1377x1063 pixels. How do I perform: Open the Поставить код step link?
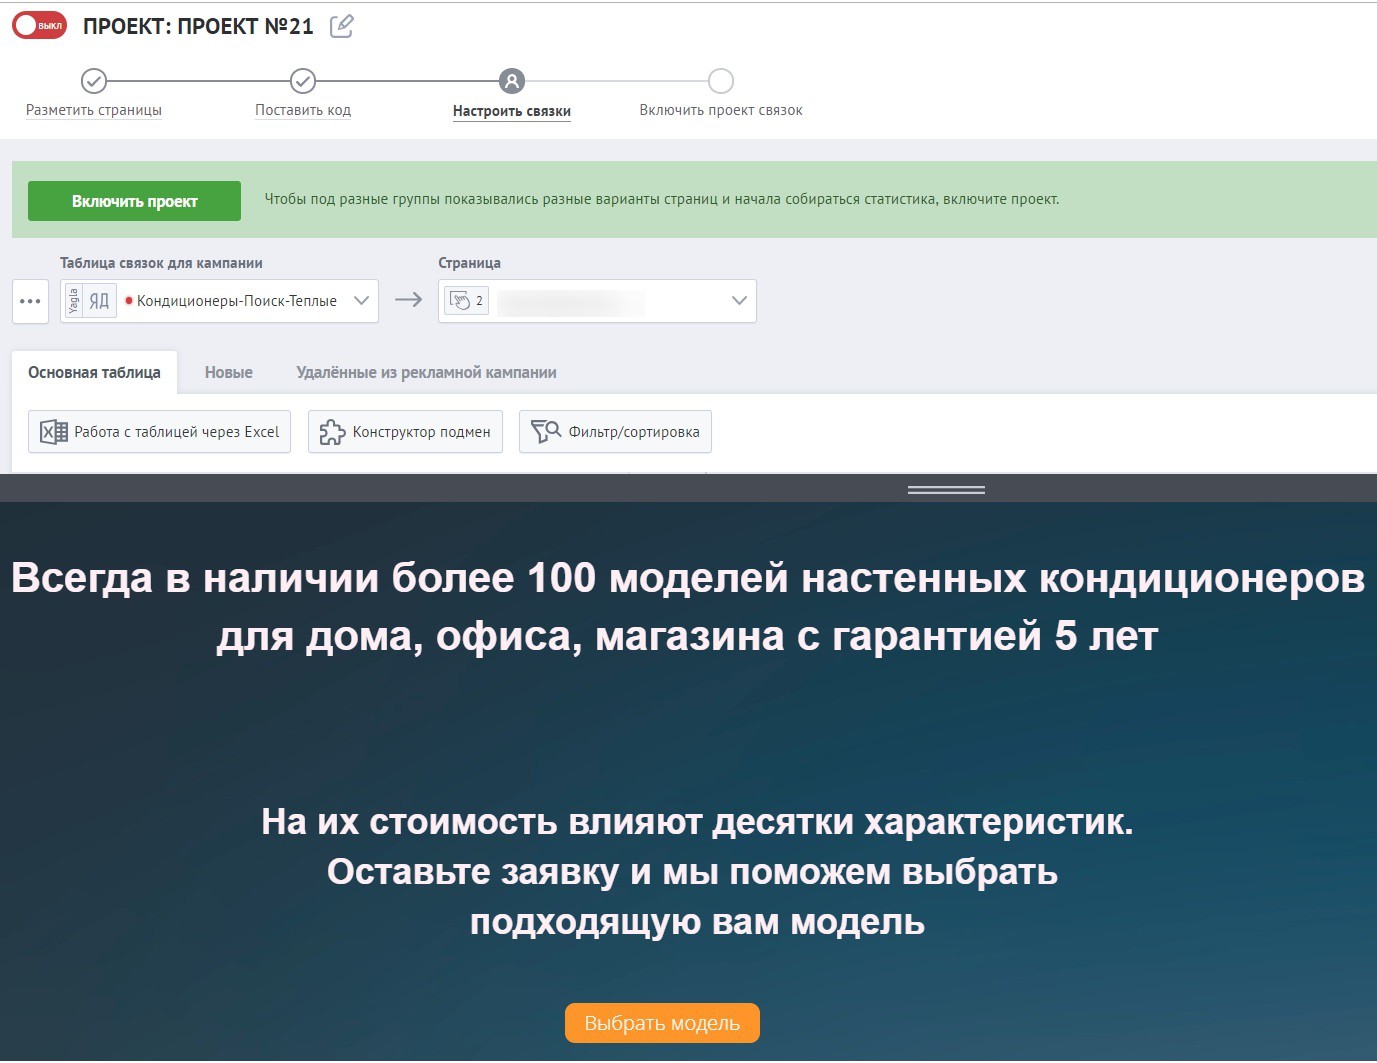click(x=303, y=110)
